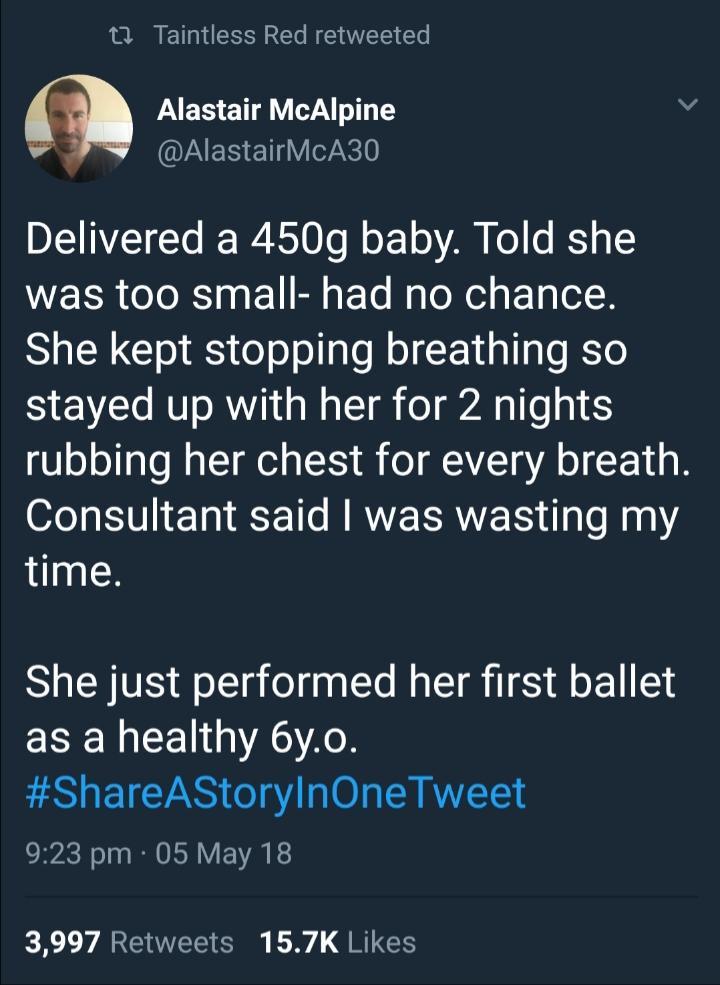
Task: Click the word "retweeted" in the header
Action: [x=372, y=36]
